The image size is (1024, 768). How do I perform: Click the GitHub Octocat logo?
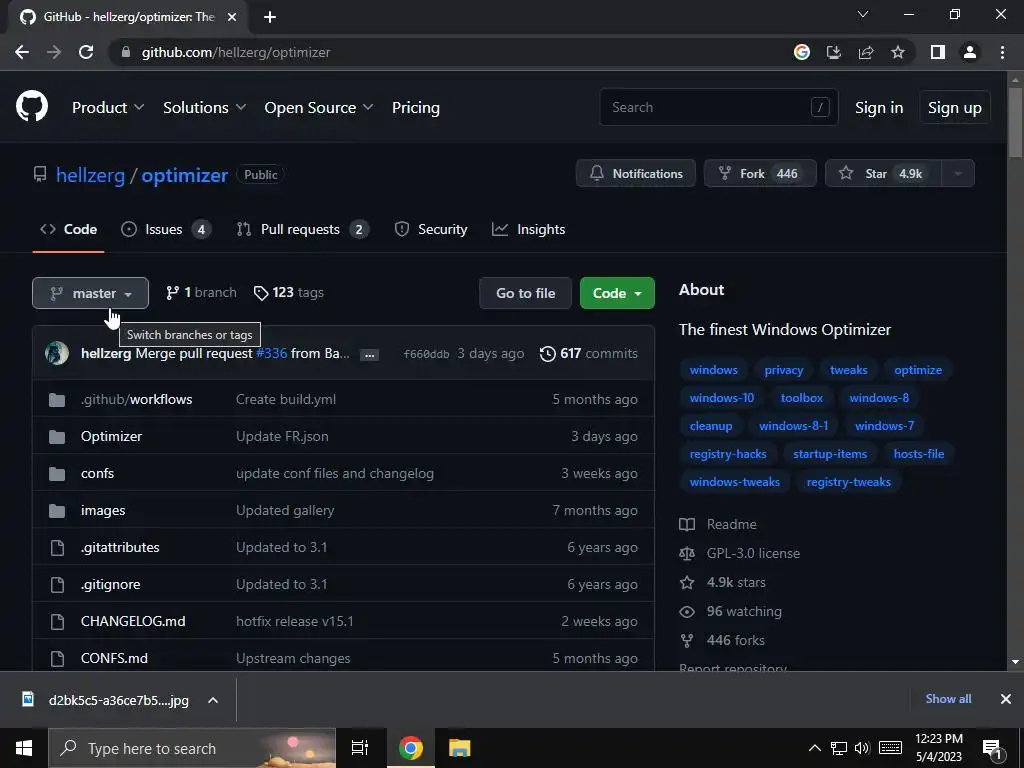pyautogui.click(x=32, y=107)
